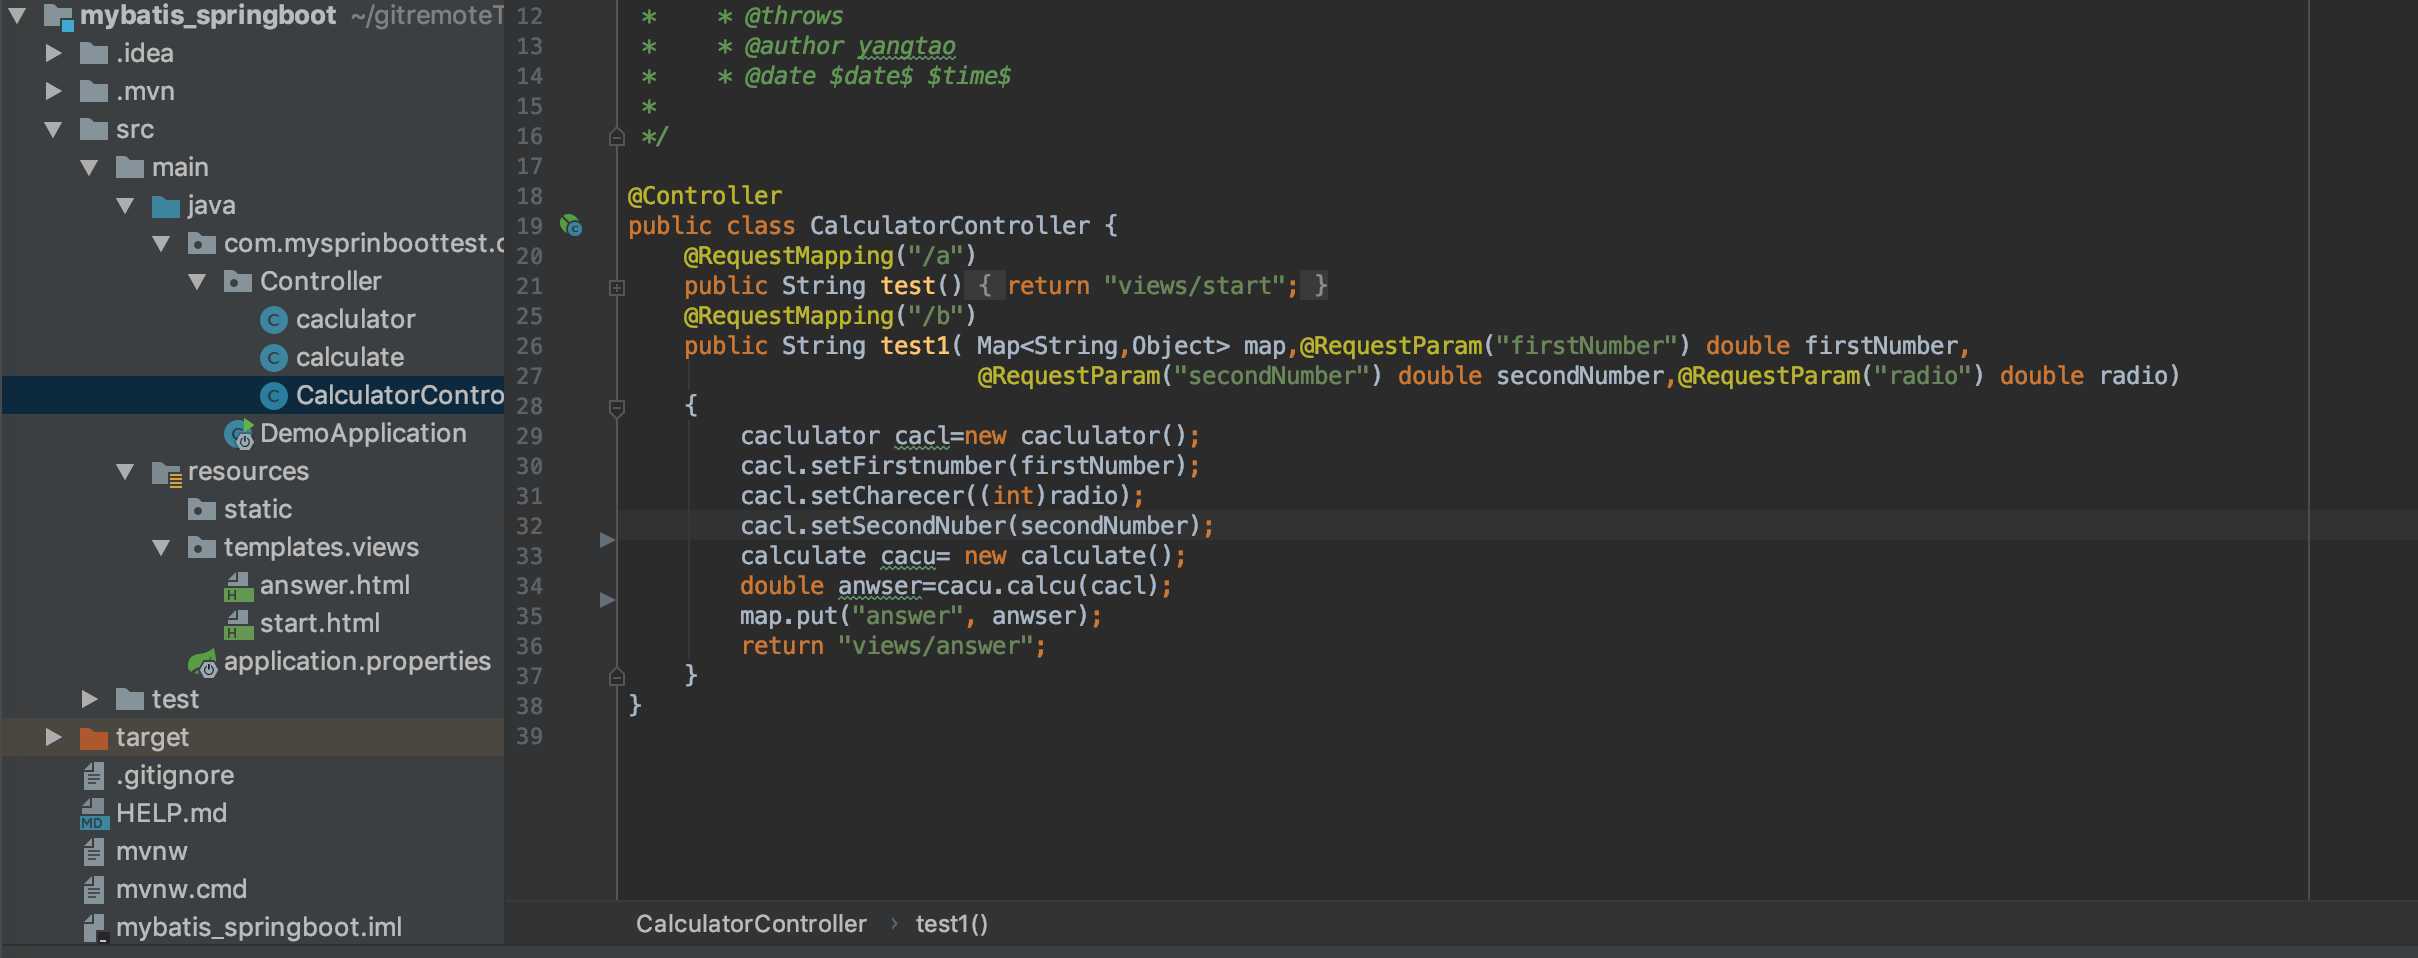
Task: Click @Controller annotation on line 18
Action: click(705, 196)
